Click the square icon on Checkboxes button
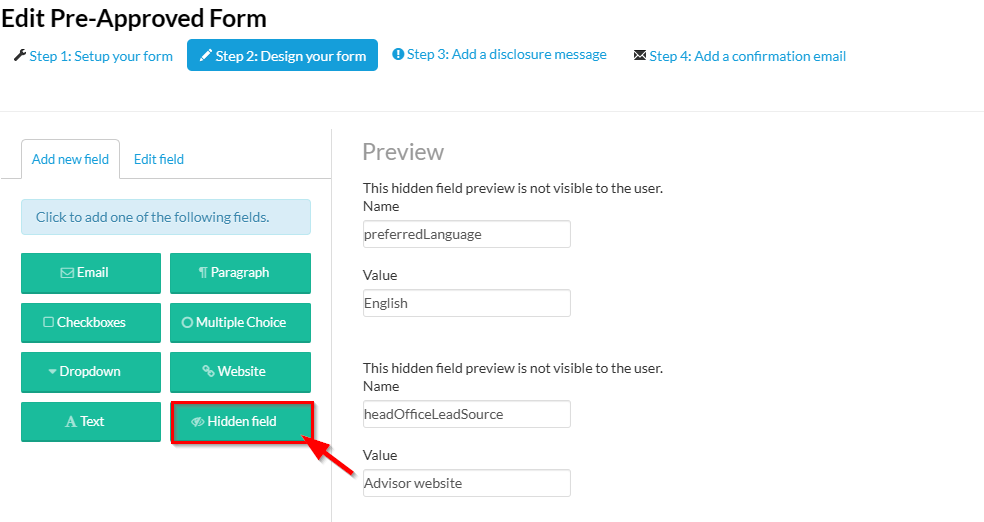 tap(48, 322)
